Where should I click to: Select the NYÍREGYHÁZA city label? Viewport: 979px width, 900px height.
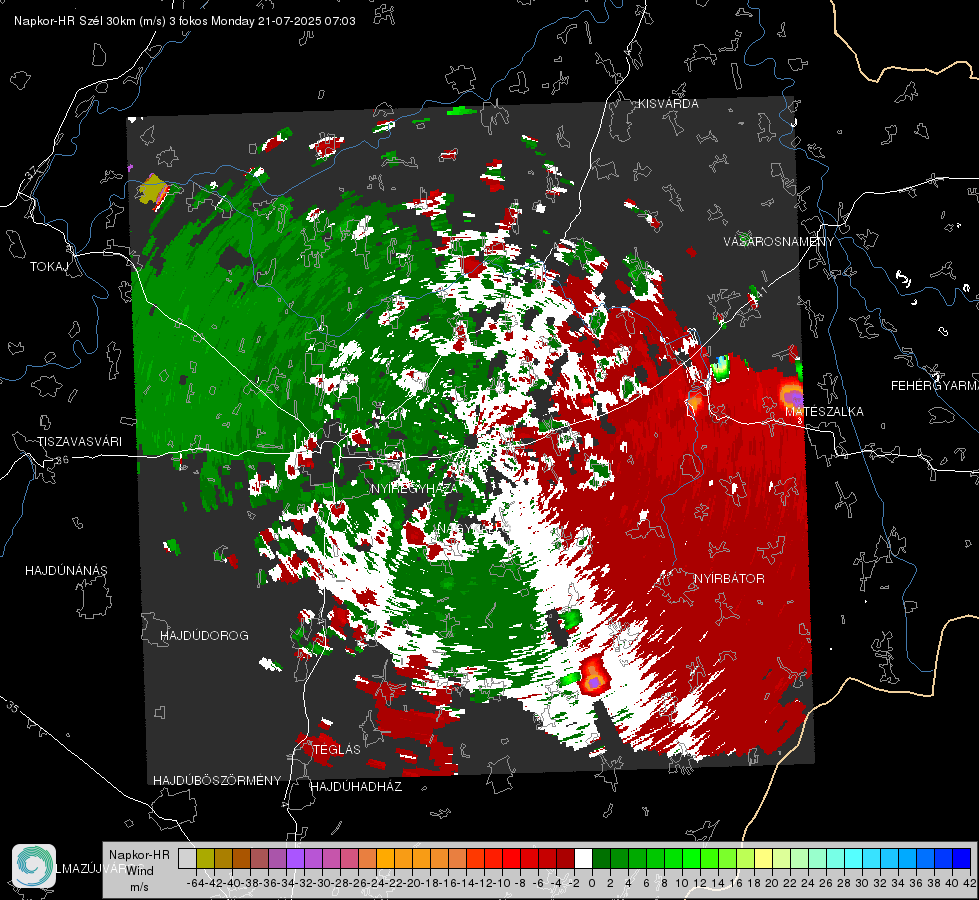click(414, 488)
